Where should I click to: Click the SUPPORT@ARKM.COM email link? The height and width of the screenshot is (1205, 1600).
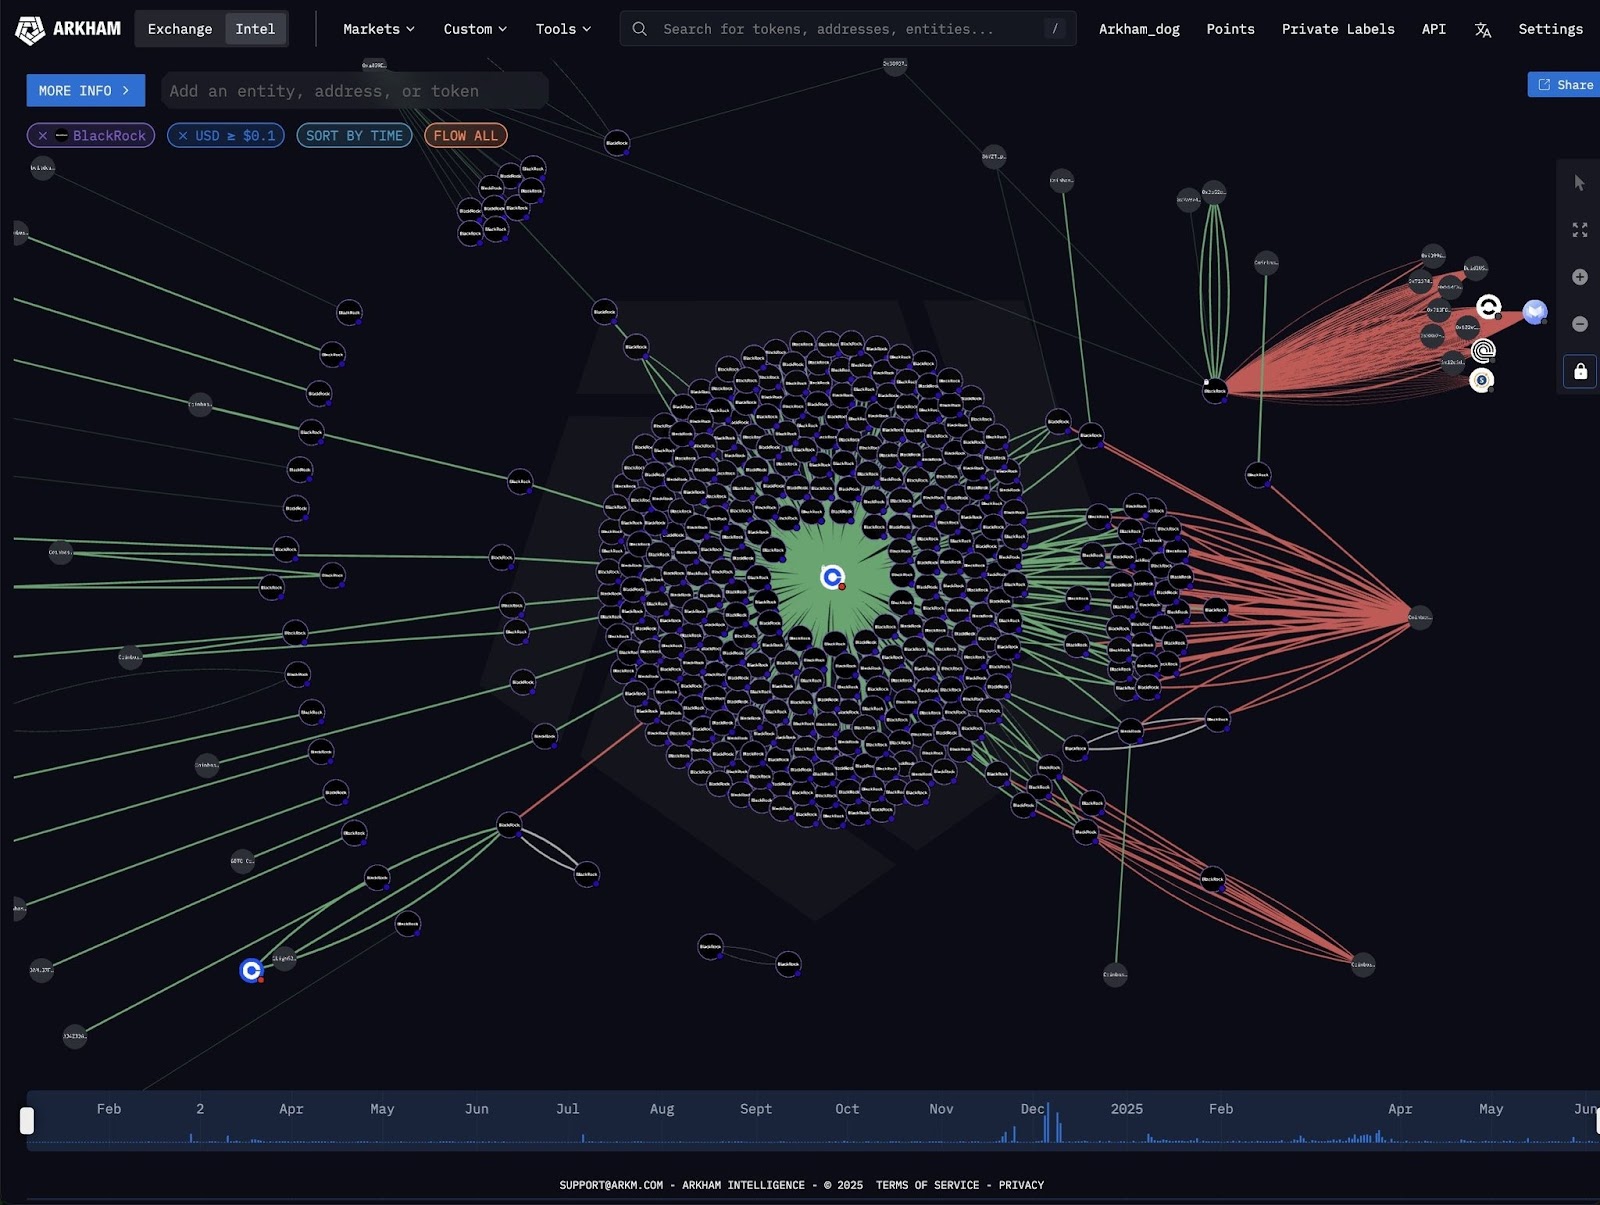click(611, 1185)
